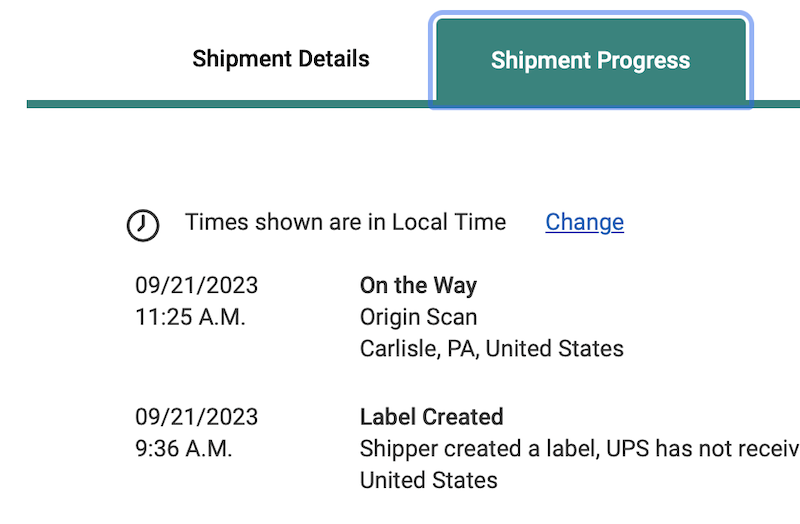Screen dimensions: 800x524
Task: Click the 'On the Way' status heading
Action: (x=418, y=285)
